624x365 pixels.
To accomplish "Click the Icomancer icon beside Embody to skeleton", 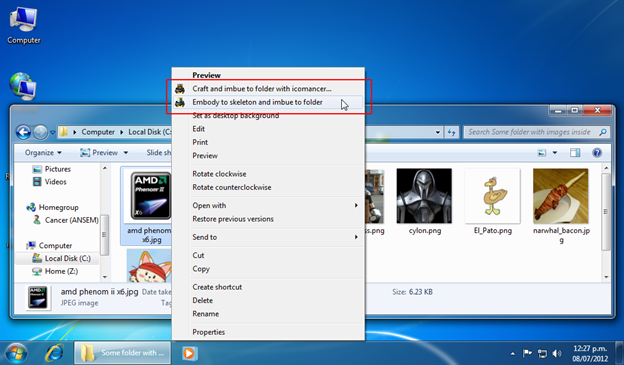I will pos(180,102).
